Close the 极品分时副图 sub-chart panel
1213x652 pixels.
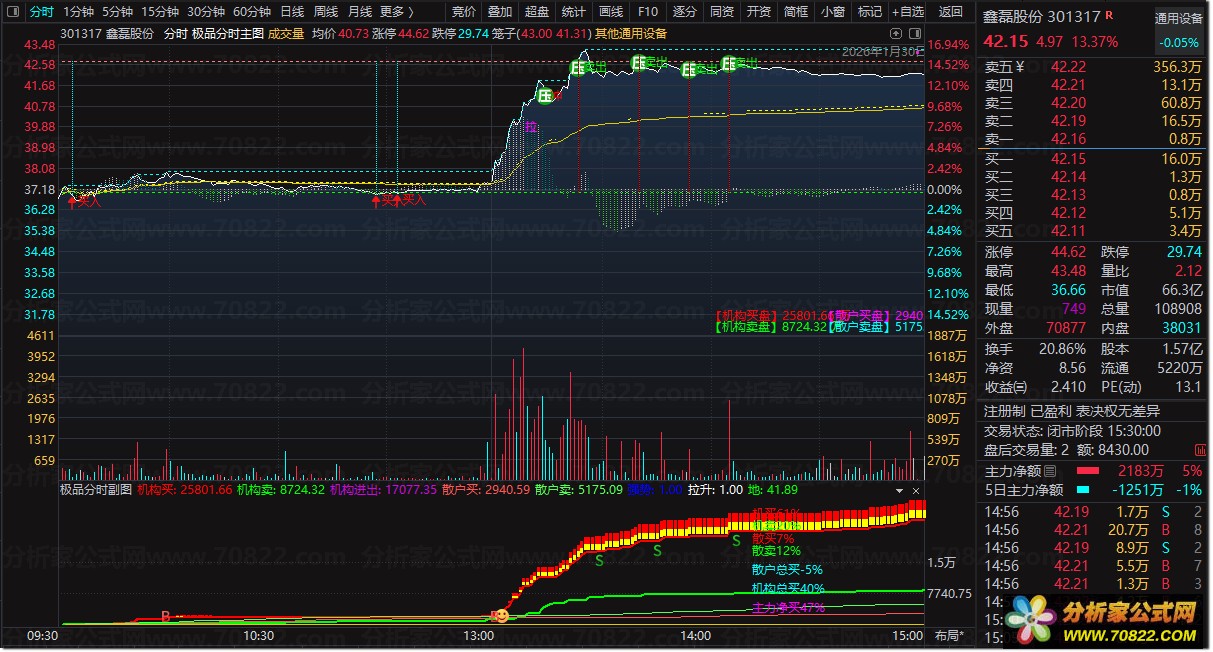tap(915, 491)
